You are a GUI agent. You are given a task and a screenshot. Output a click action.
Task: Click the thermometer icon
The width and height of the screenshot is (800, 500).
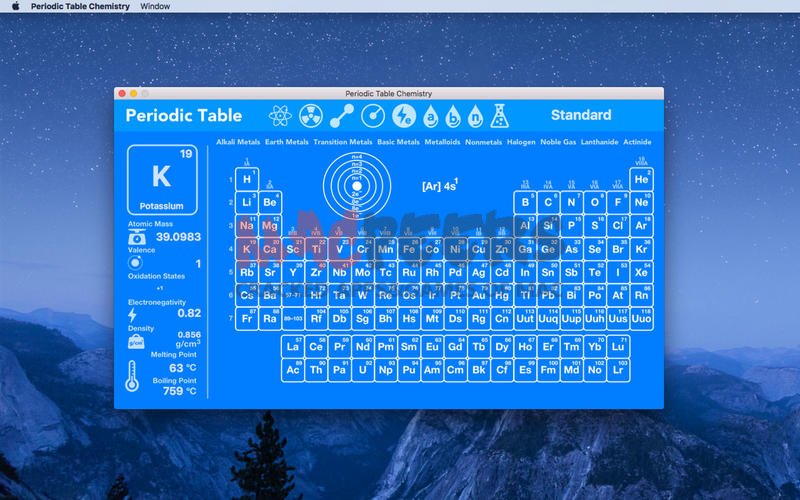tap(132, 376)
